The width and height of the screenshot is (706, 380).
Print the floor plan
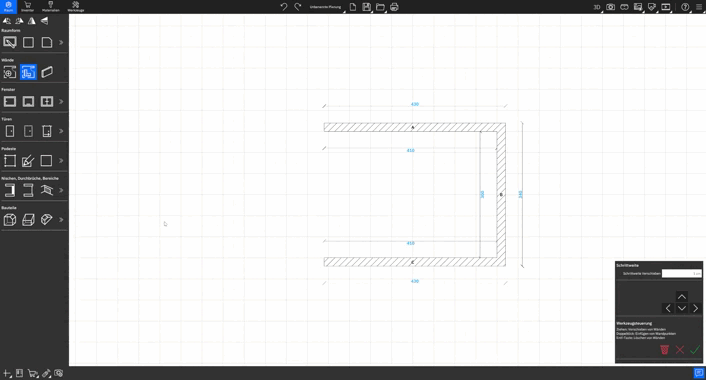[x=394, y=7]
